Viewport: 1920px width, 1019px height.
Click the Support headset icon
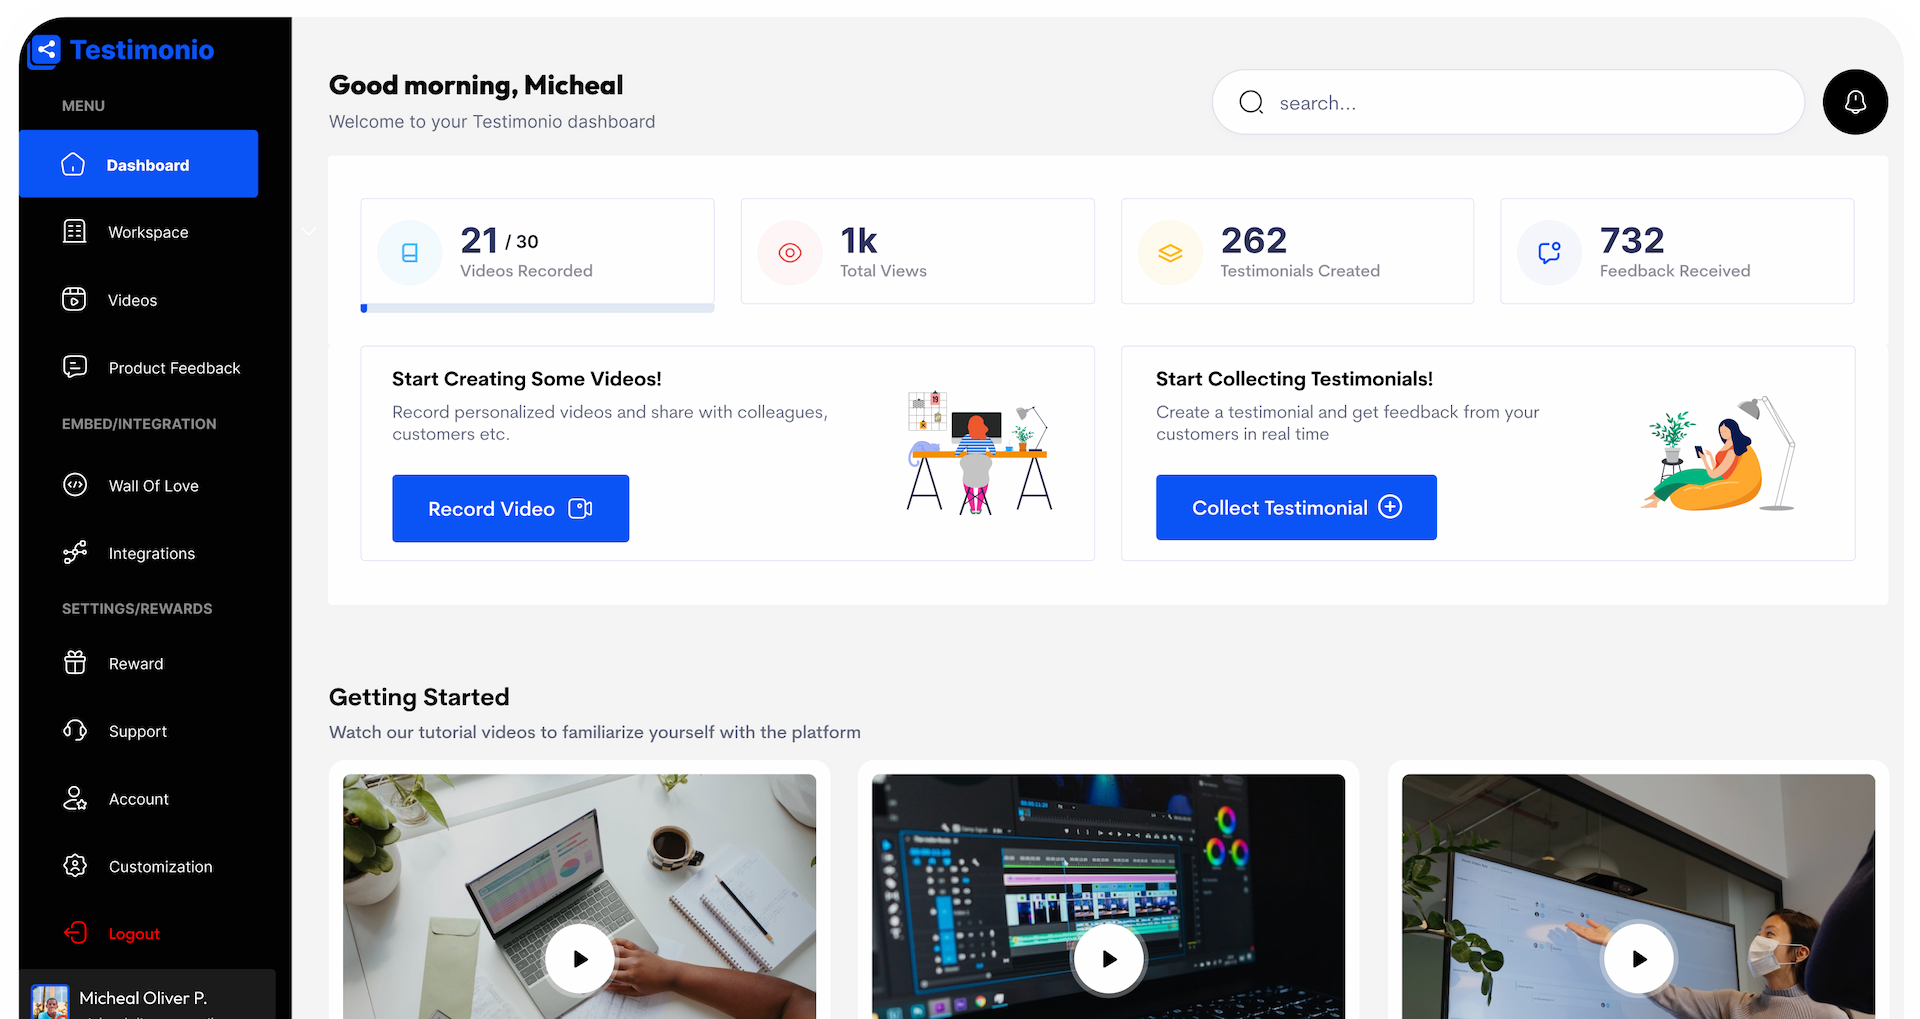(x=75, y=731)
